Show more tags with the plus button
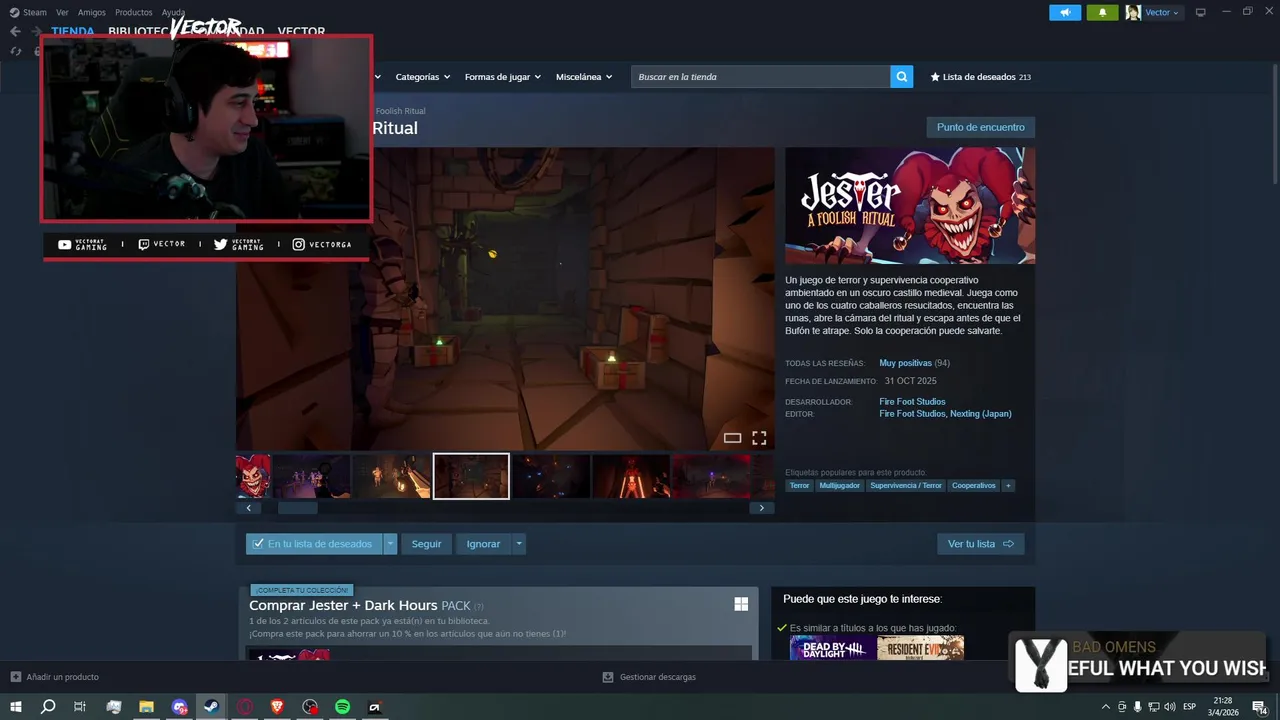The height and width of the screenshot is (720, 1280). (x=1008, y=485)
